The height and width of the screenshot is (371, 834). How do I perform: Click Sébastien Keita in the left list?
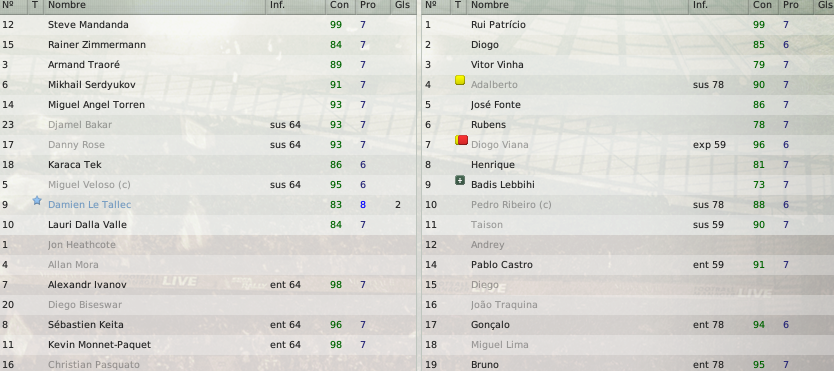86,325
